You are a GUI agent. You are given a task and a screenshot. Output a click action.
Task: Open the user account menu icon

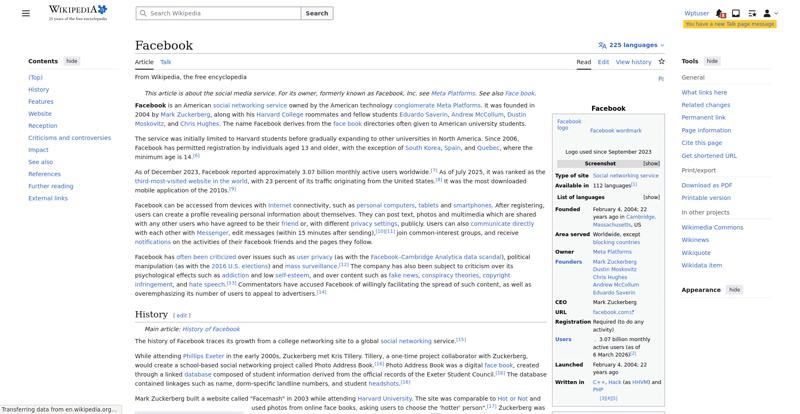tap(766, 13)
